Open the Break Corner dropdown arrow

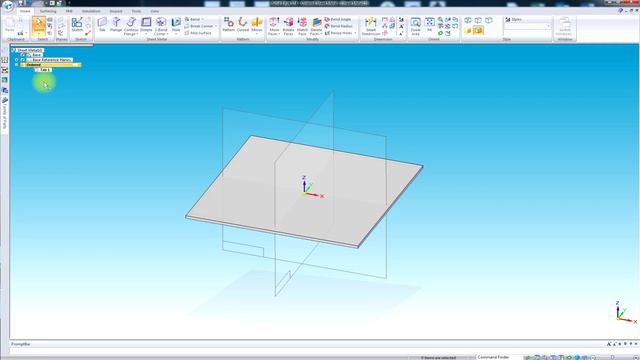pyautogui.click(x=216, y=26)
